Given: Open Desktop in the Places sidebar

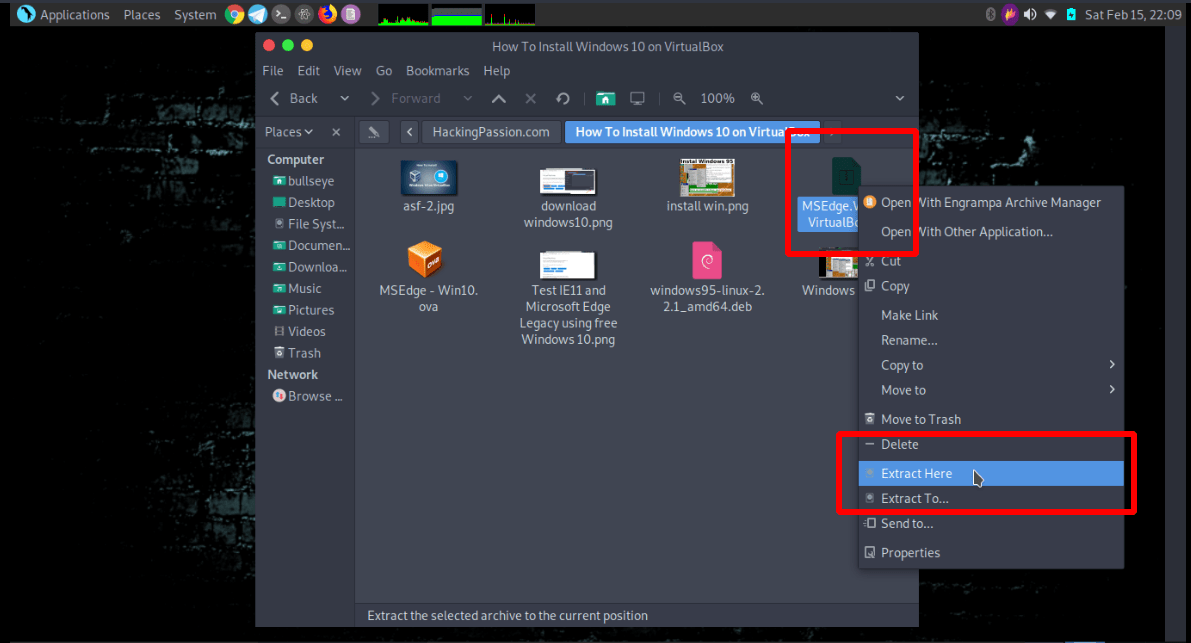Looking at the screenshot, I should (x=304, y=203).
